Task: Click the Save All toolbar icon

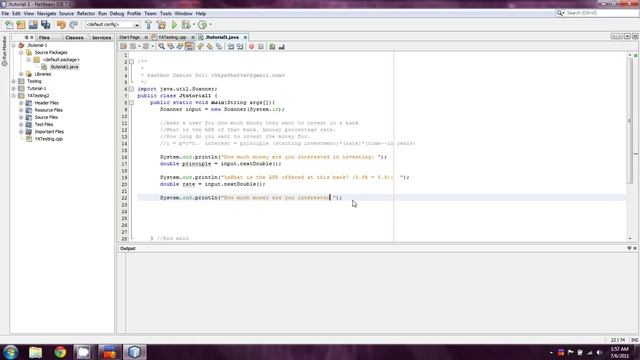Action: coord(45,24)
